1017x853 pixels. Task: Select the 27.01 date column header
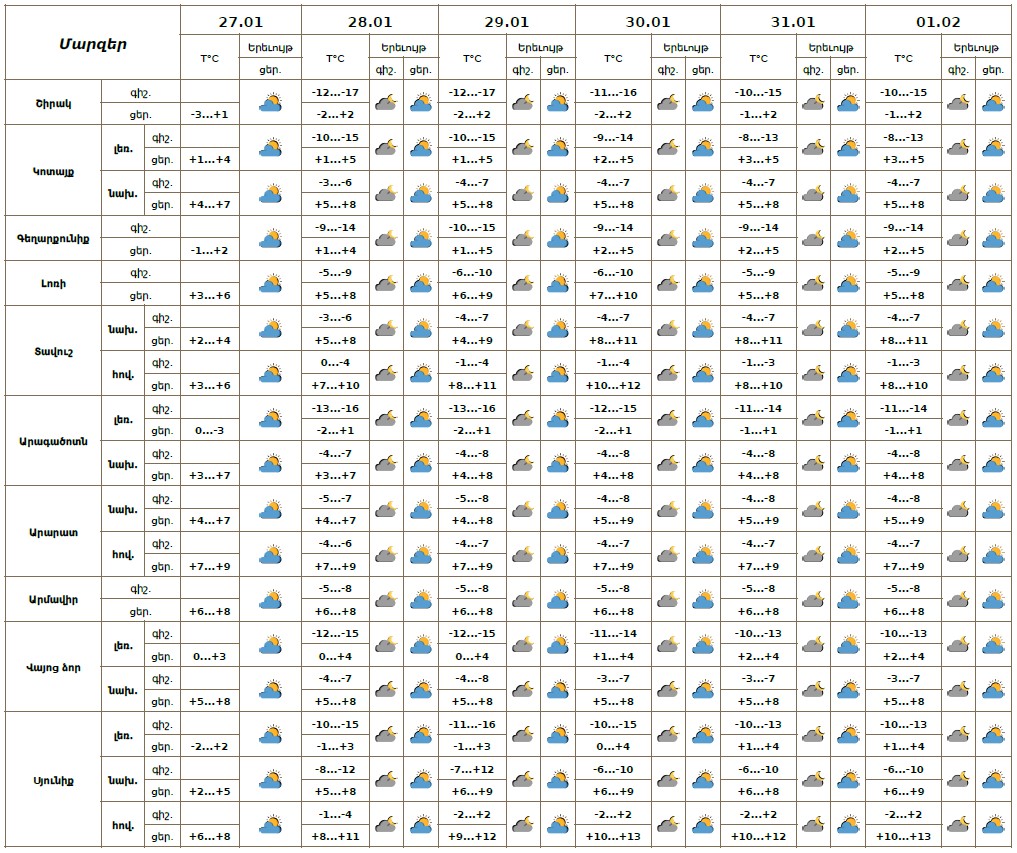point(240,21)
